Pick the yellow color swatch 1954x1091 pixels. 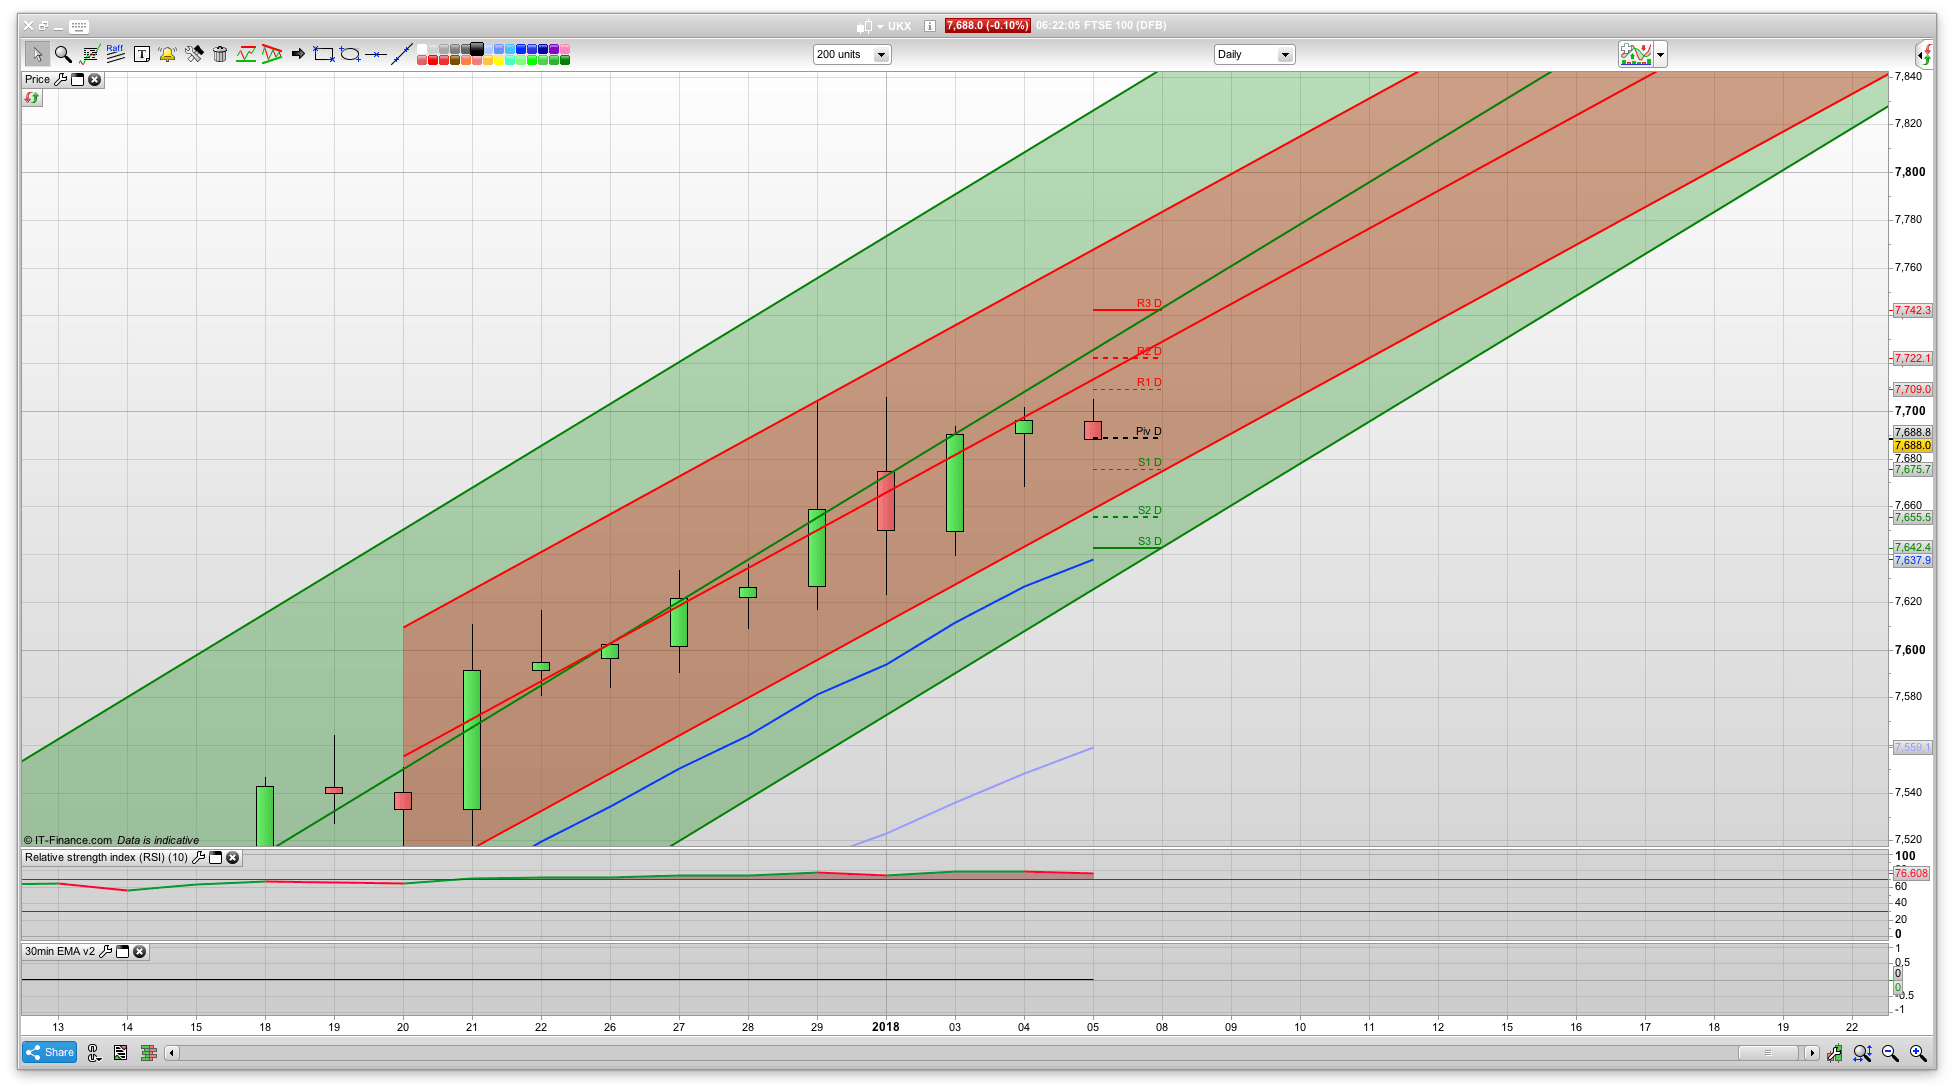[498, 60]
